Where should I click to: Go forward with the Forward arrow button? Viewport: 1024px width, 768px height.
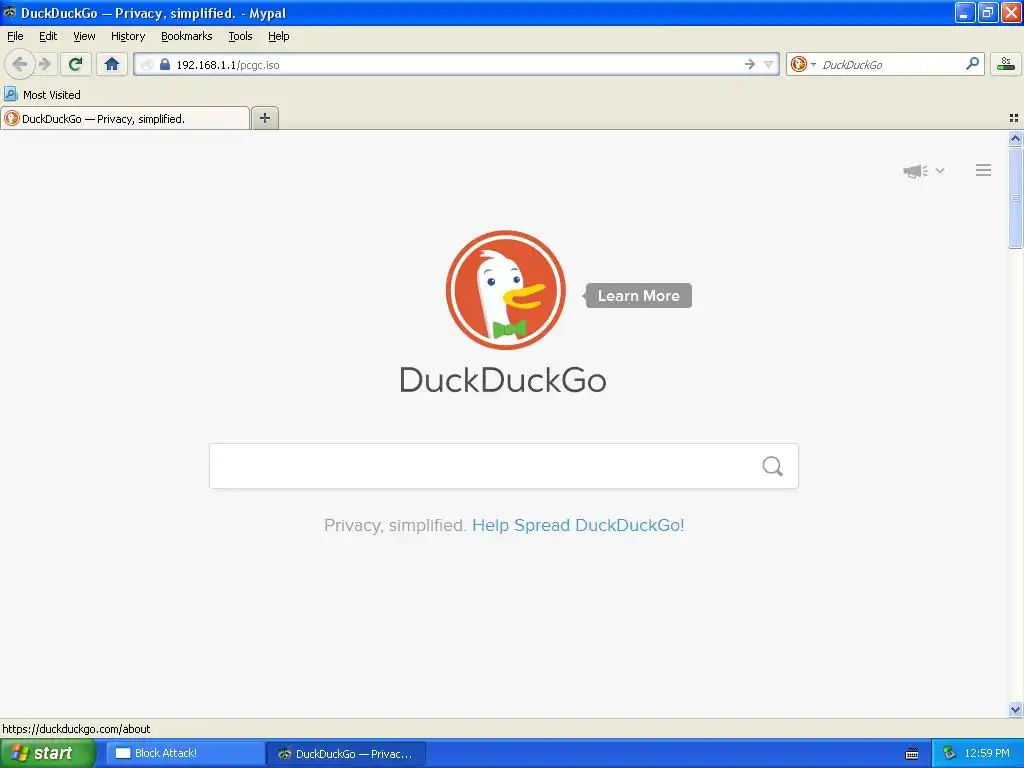(45, 64)
